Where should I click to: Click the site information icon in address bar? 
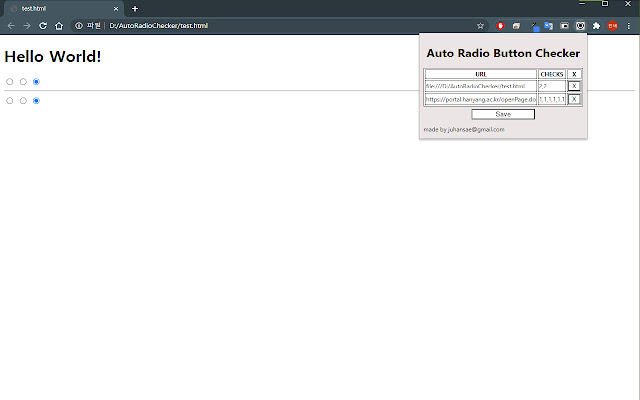tap(79, 25)
